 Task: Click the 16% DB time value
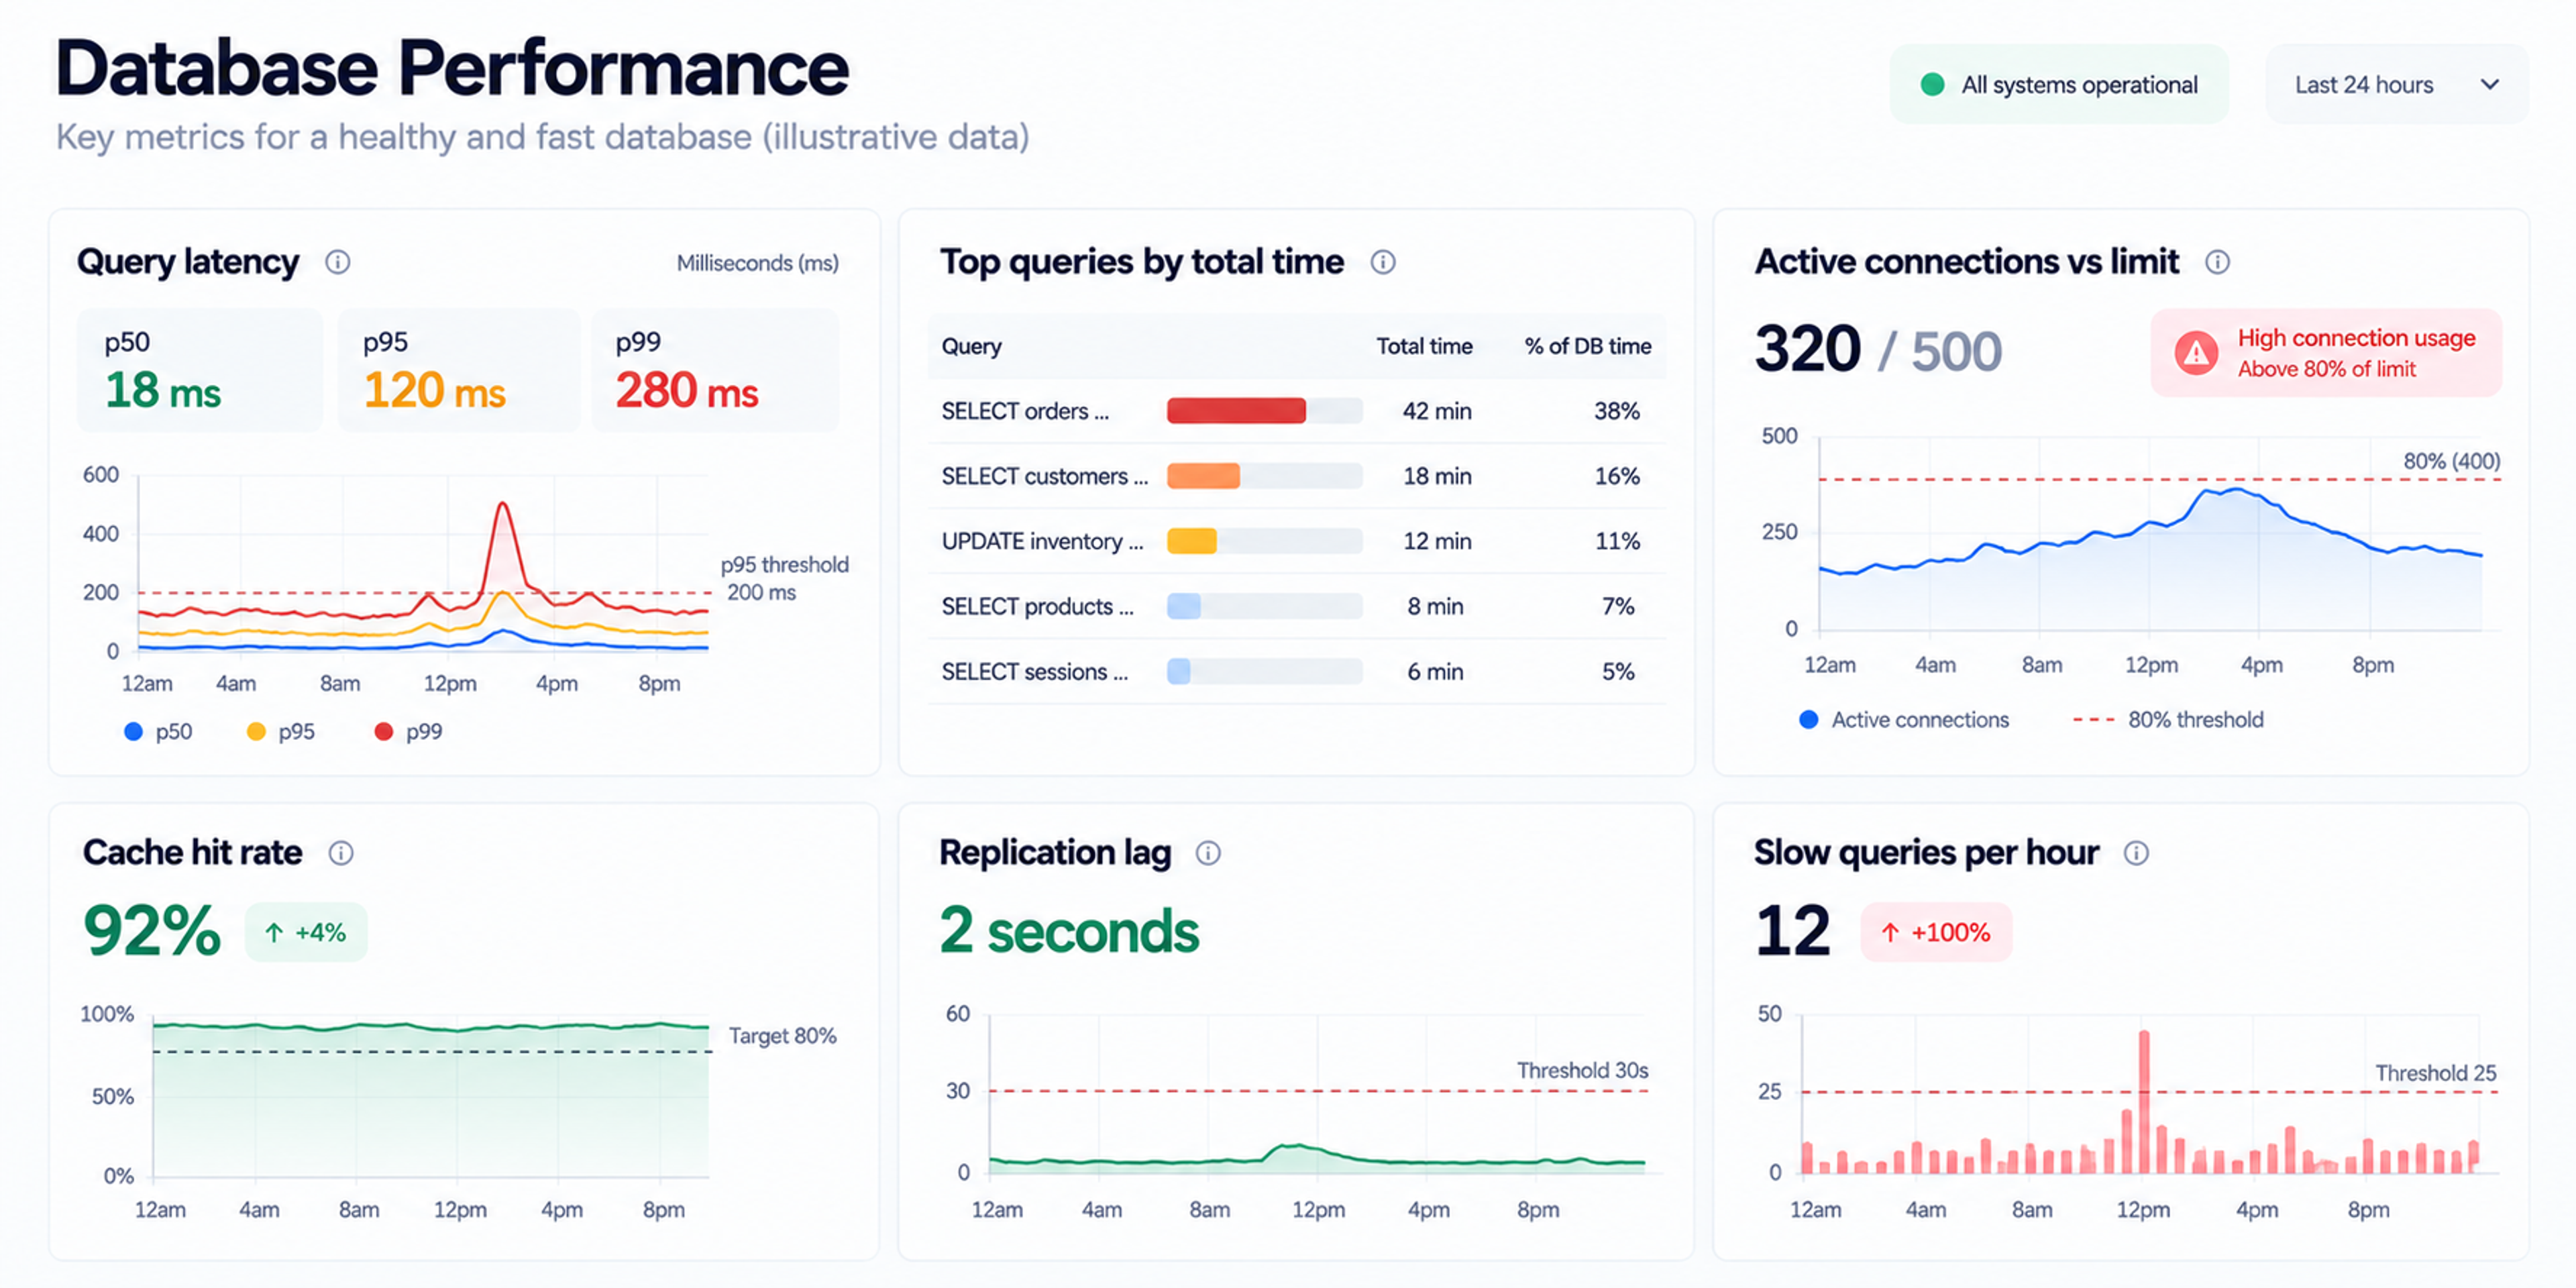click(x=1617, y=476)
